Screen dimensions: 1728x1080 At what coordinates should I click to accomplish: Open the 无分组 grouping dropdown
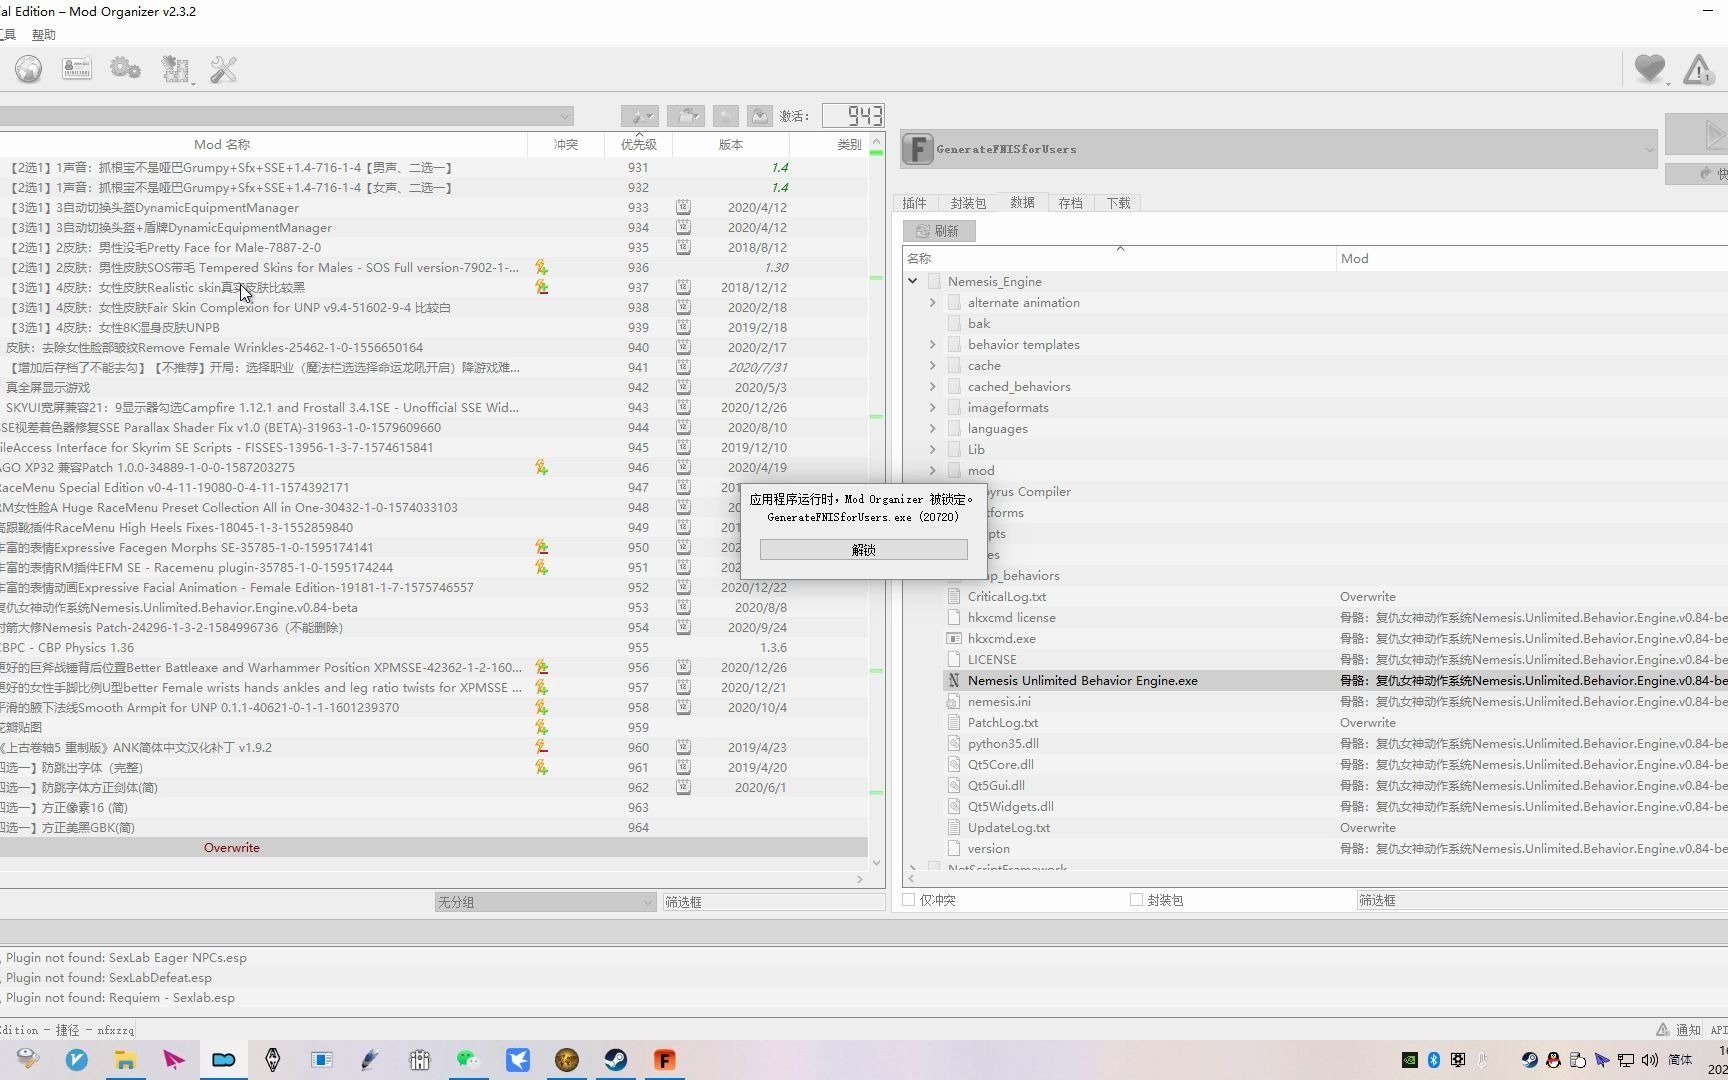pyautogui.click(x=545, y=902)
